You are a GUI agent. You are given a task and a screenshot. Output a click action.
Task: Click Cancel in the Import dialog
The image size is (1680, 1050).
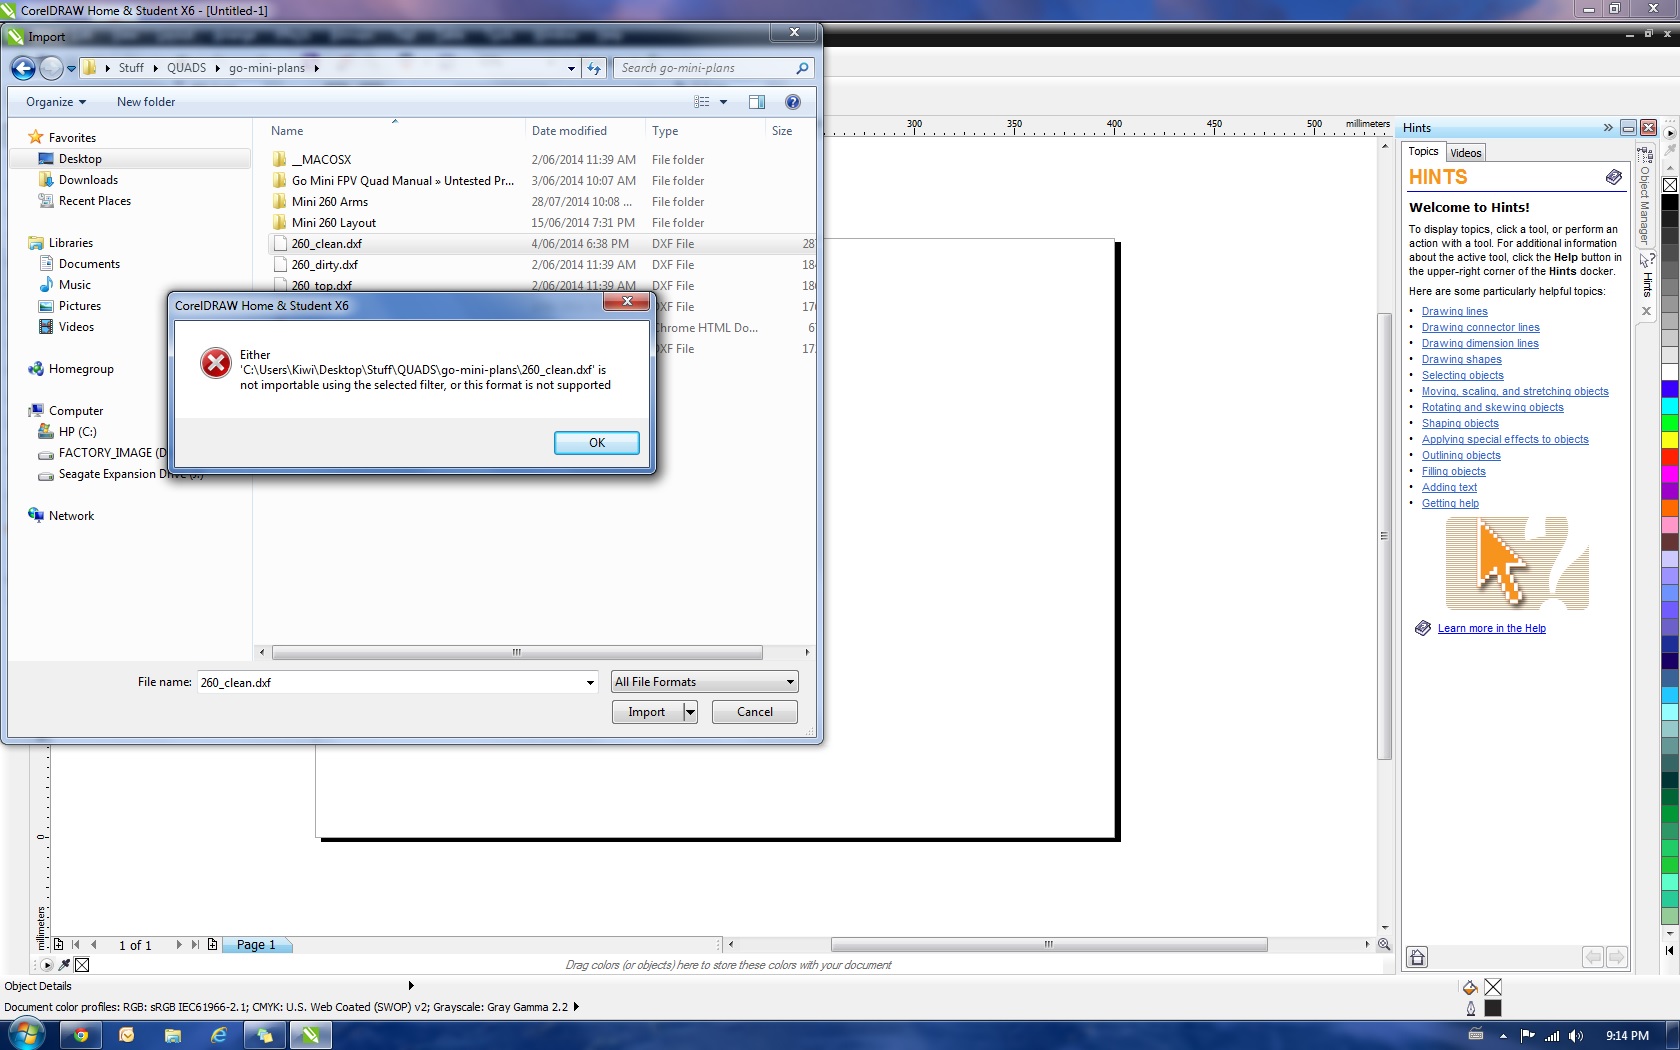(x=754, y=712)
